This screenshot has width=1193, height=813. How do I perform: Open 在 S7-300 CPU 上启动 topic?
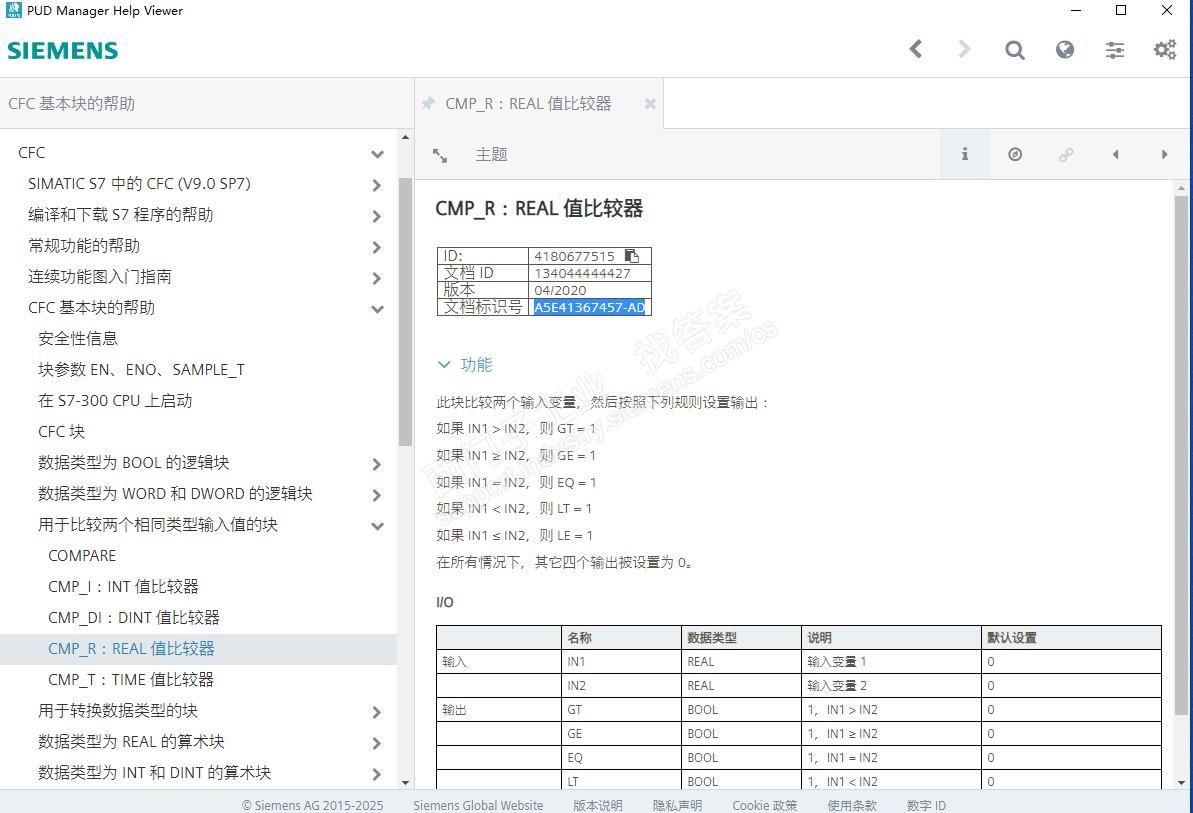click(x=115, y=401)
